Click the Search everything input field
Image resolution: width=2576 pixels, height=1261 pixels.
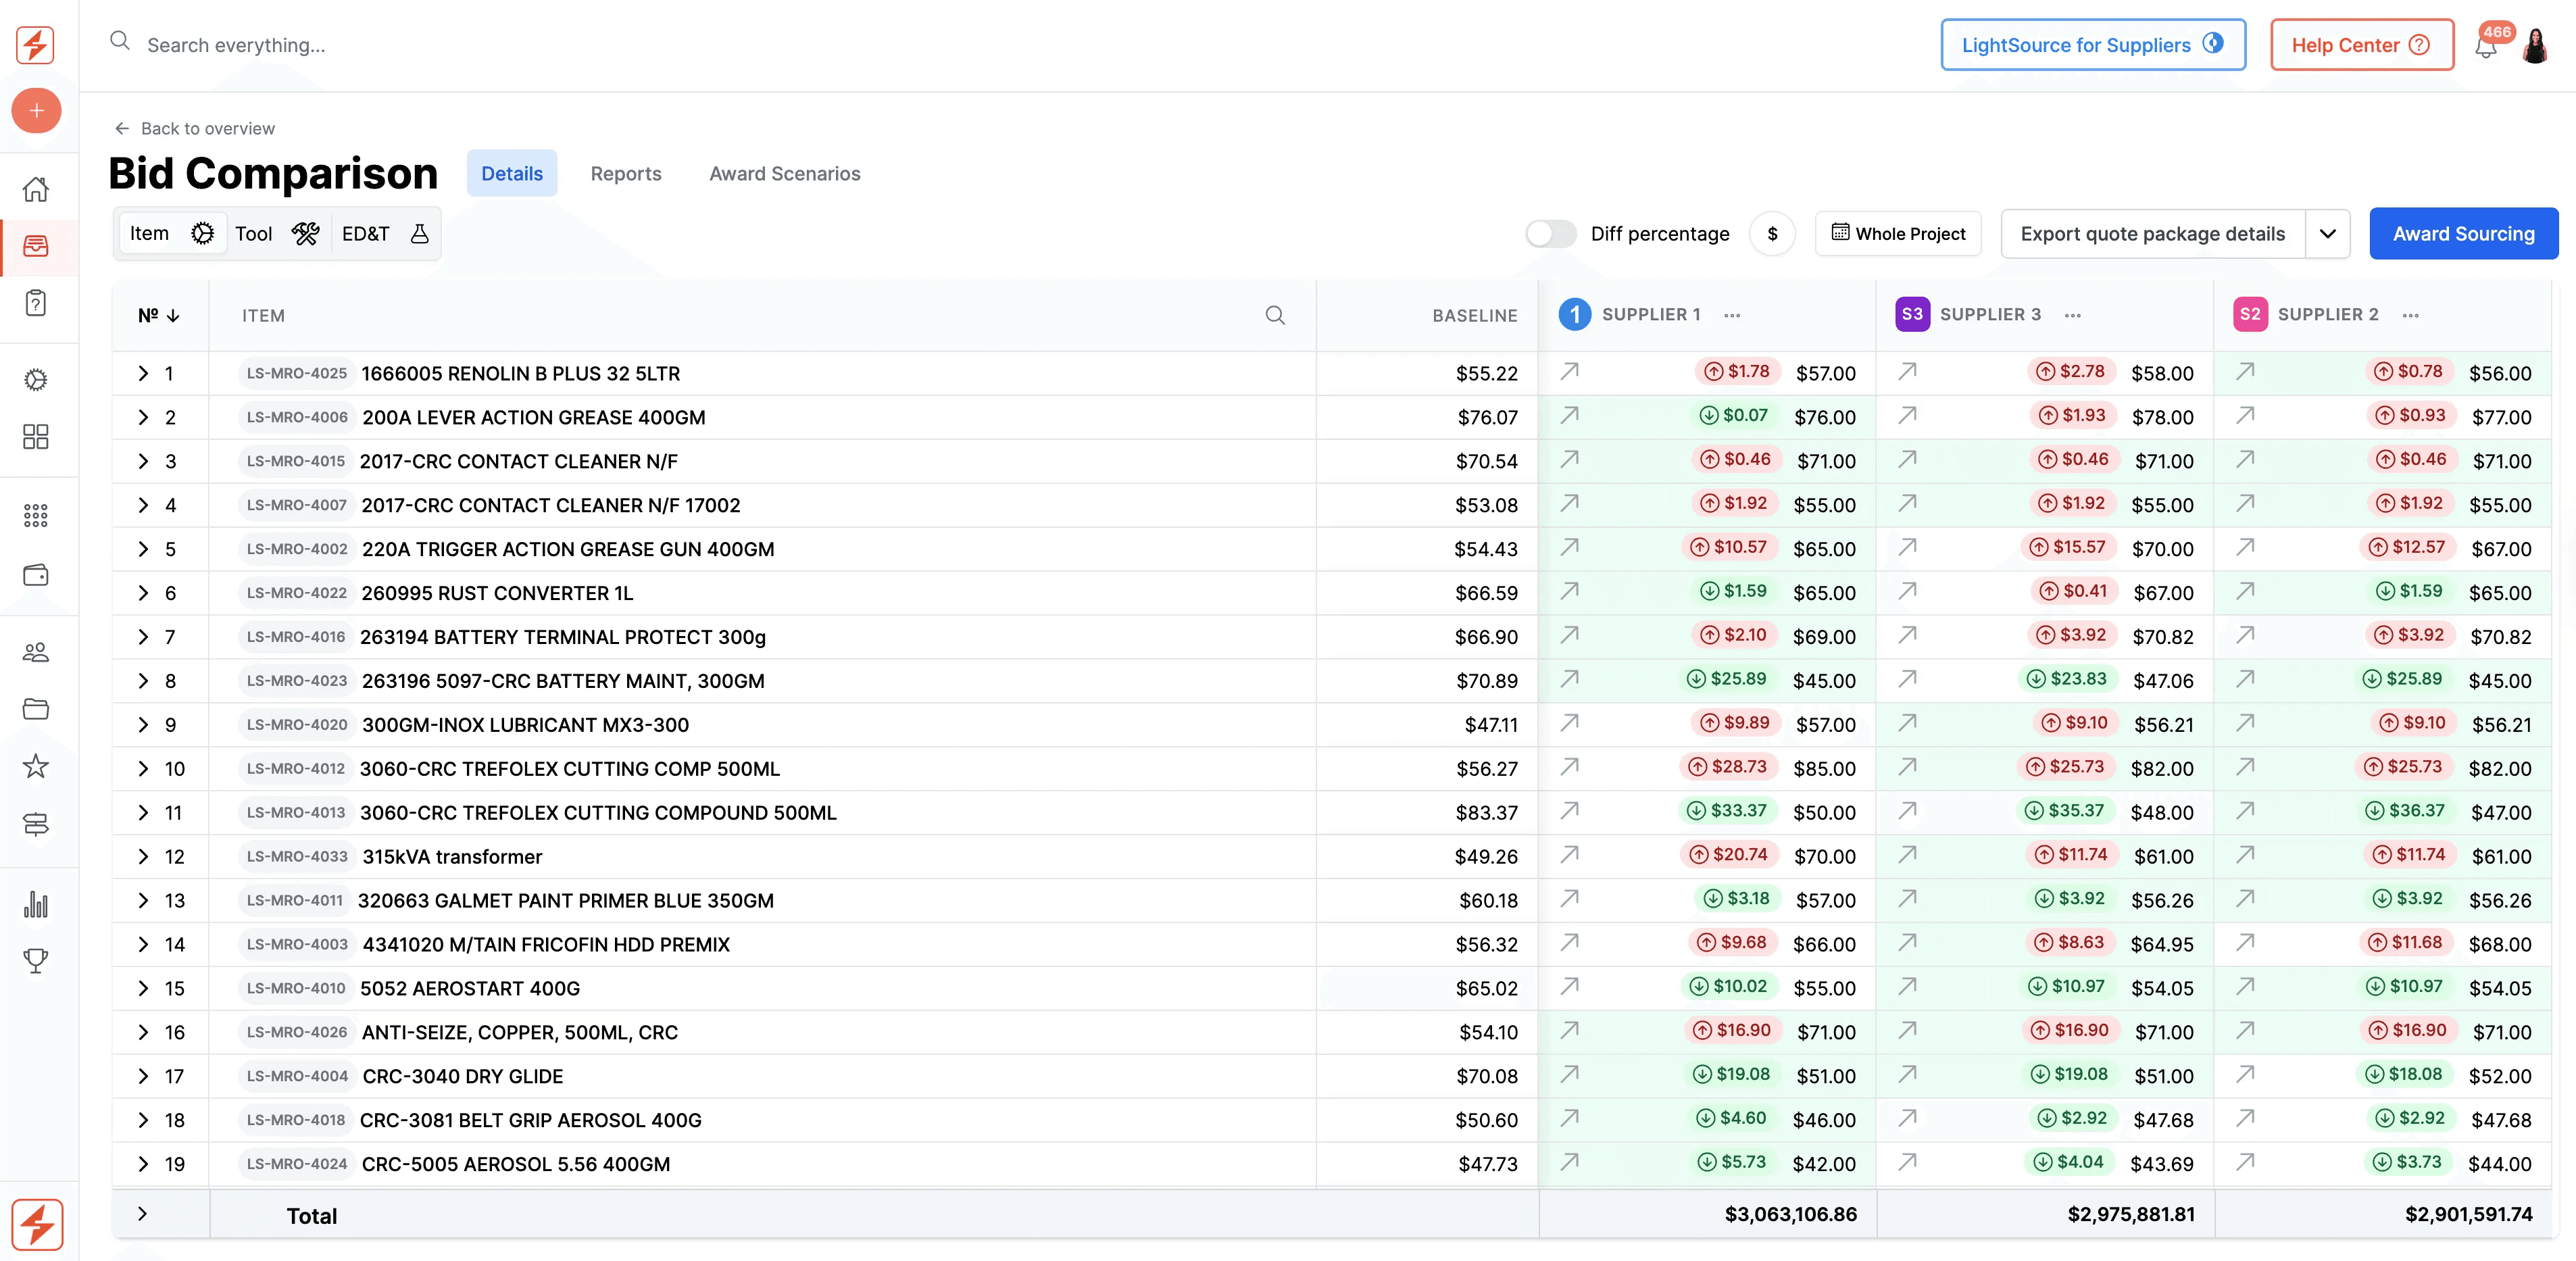[236, 45]
